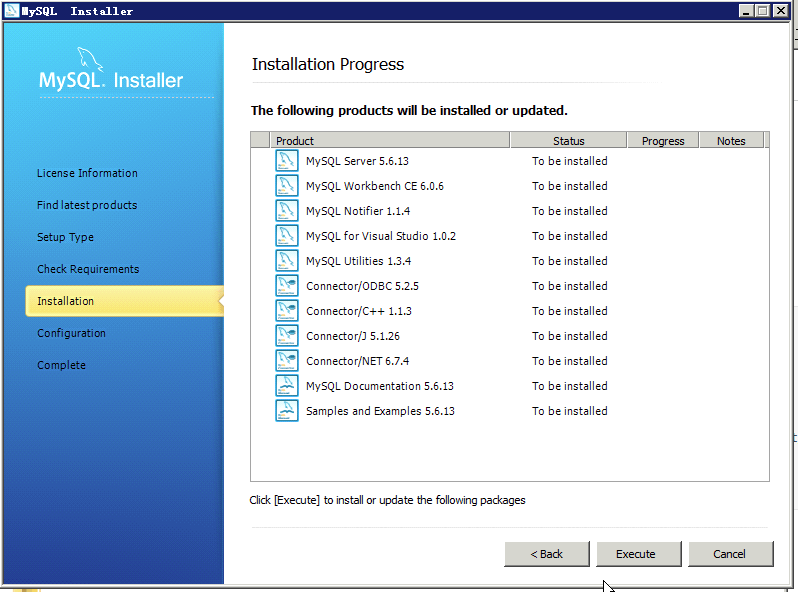Click the MySQL Installer title bar icon
This screenshot has height=592, width=798.
pos(11,11)
